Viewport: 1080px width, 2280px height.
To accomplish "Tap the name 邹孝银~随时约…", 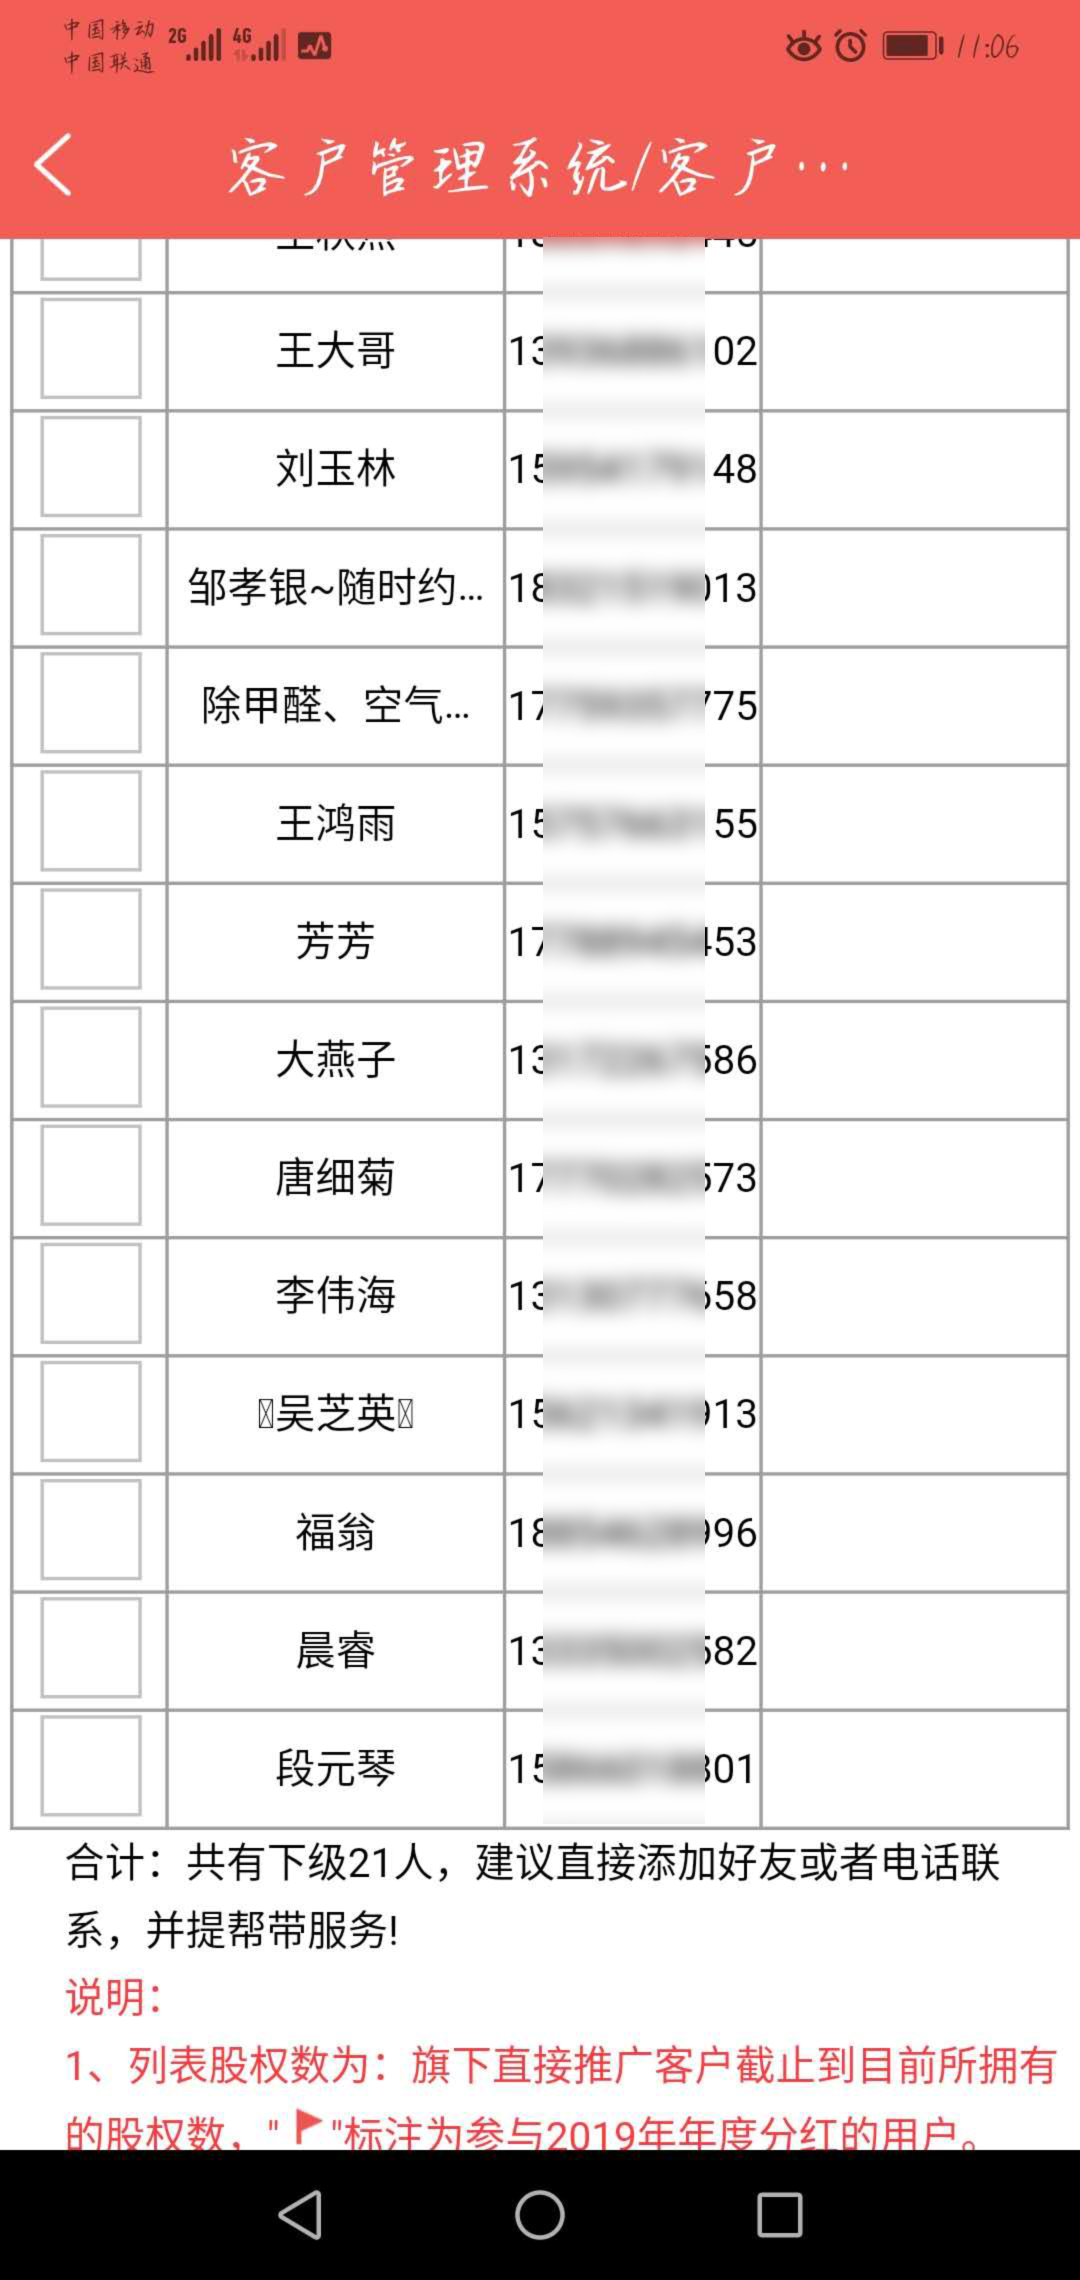I will coord(336,587).
